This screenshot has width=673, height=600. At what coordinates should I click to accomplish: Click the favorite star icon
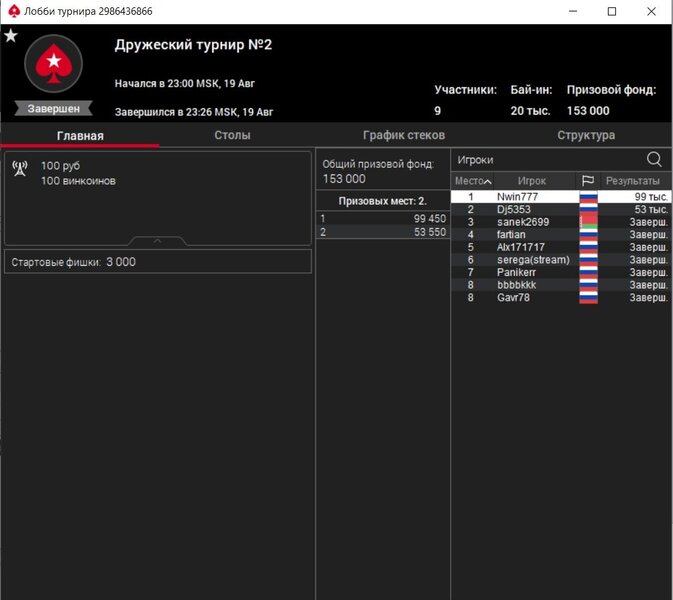(x=11, y=36)
